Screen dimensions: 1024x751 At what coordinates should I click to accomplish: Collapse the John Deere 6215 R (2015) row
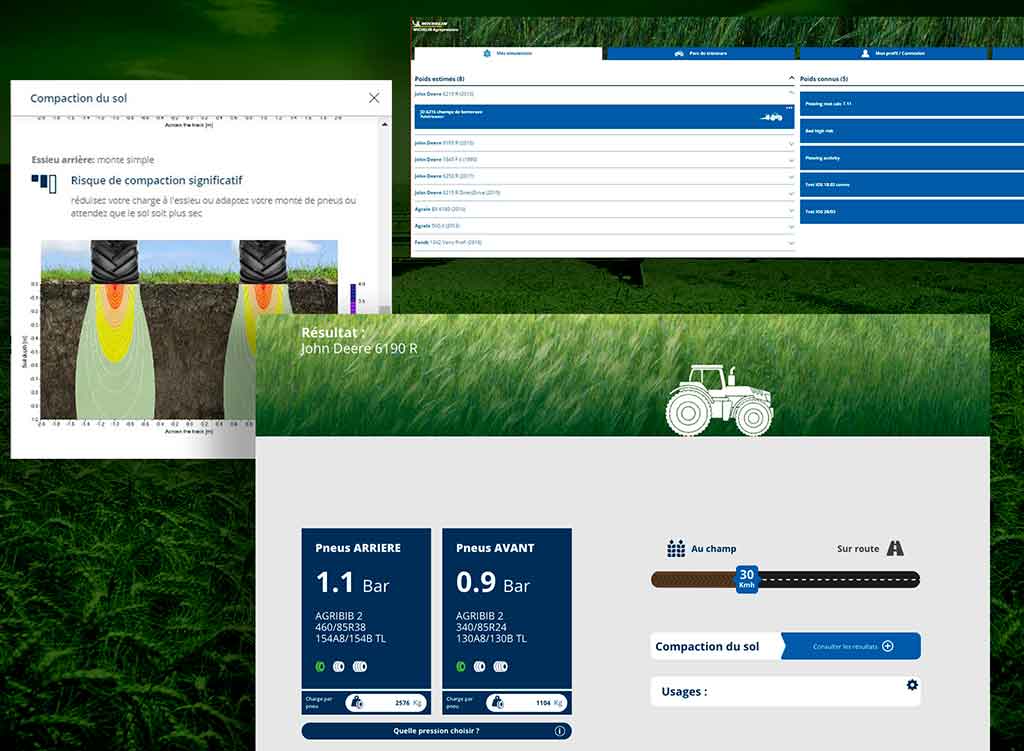click(x=792, y=94)
